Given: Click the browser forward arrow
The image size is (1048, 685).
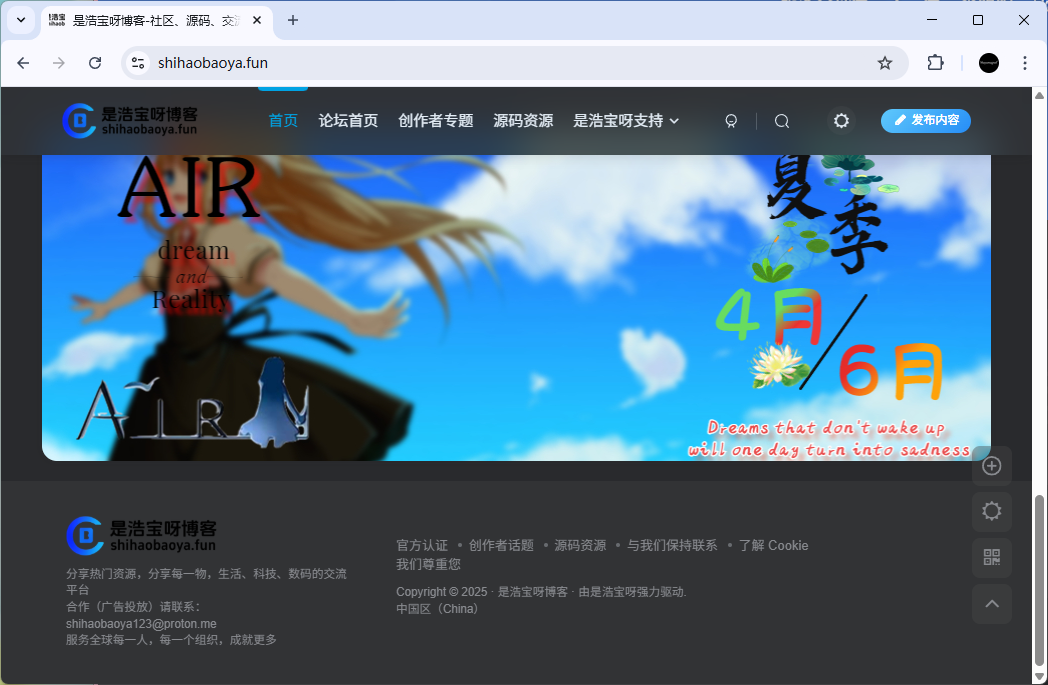Looking at the screenshot, I should tap(59, 63).
